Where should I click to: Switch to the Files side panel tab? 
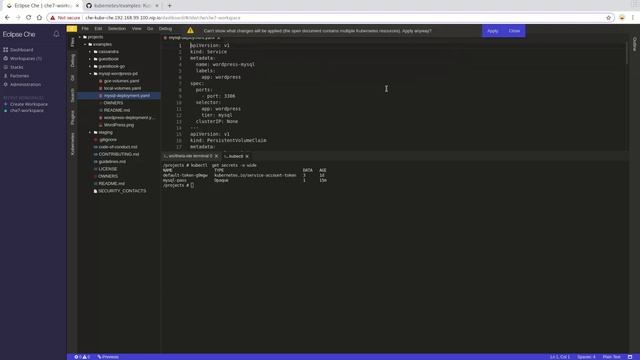tap(73, 42)
